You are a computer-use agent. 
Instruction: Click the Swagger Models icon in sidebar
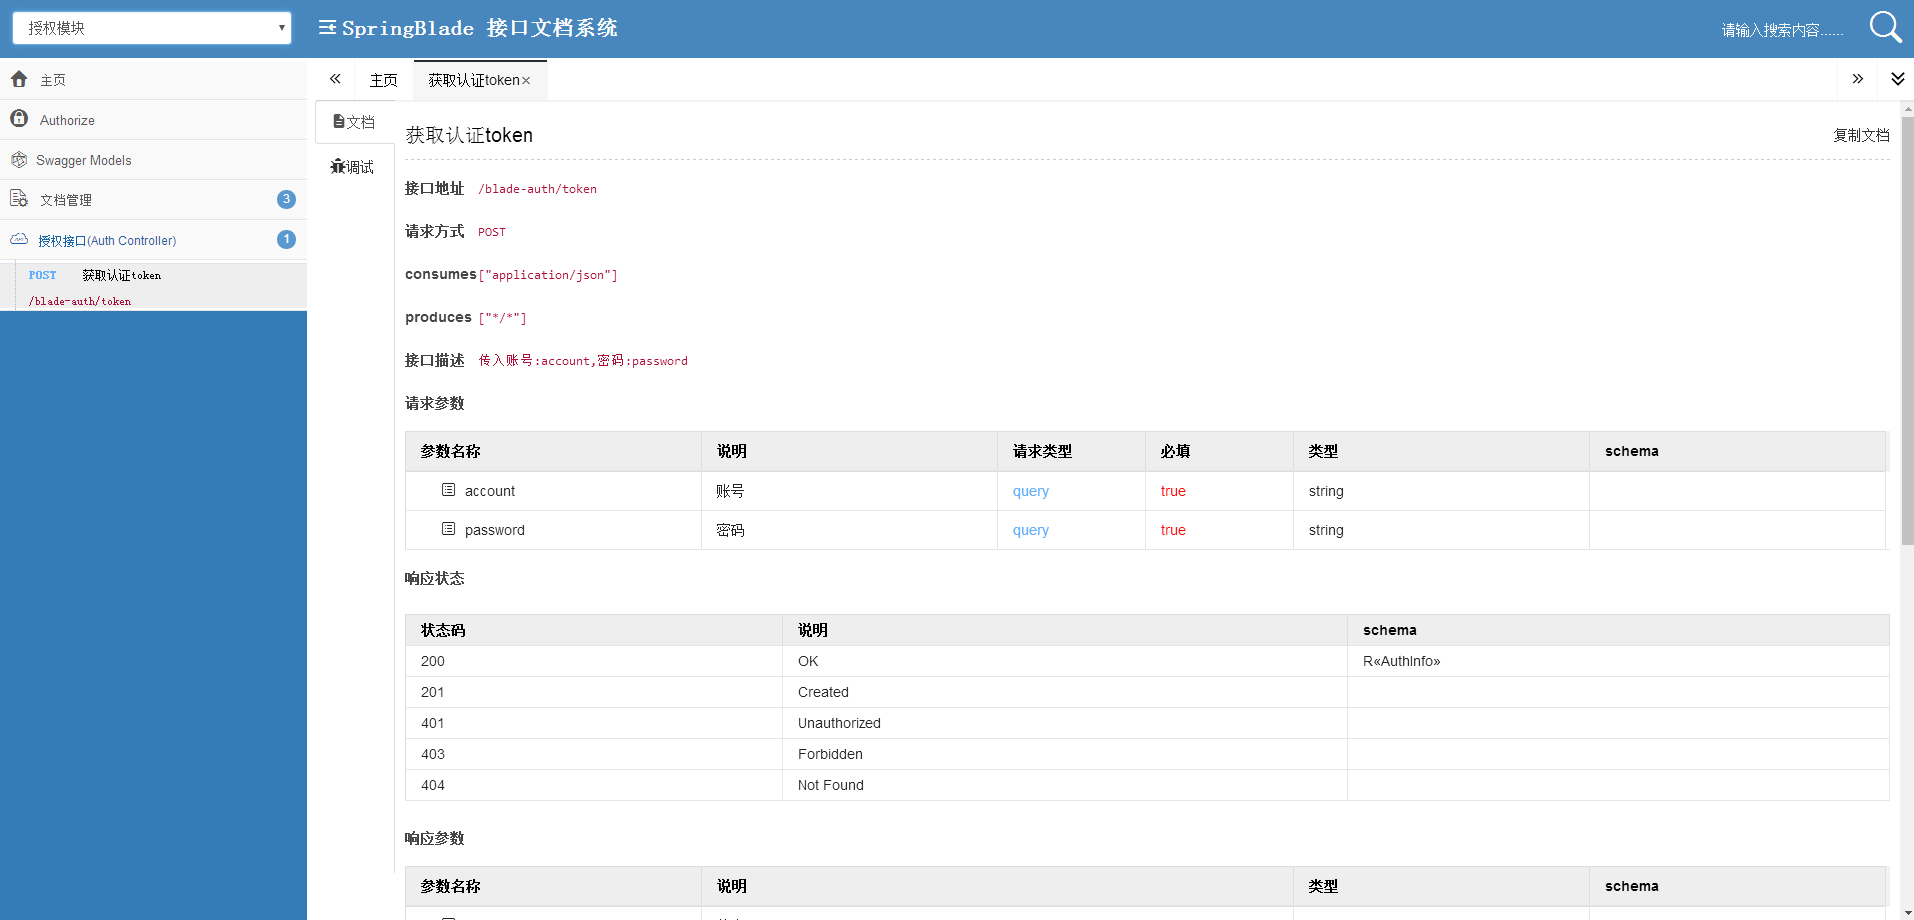click(x=18, y=159)
